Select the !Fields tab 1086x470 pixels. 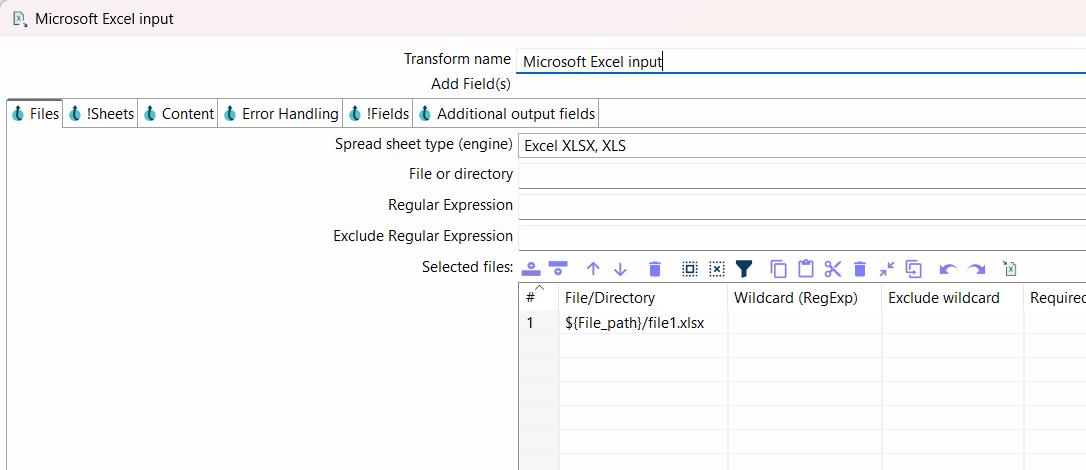click(378, 114)
